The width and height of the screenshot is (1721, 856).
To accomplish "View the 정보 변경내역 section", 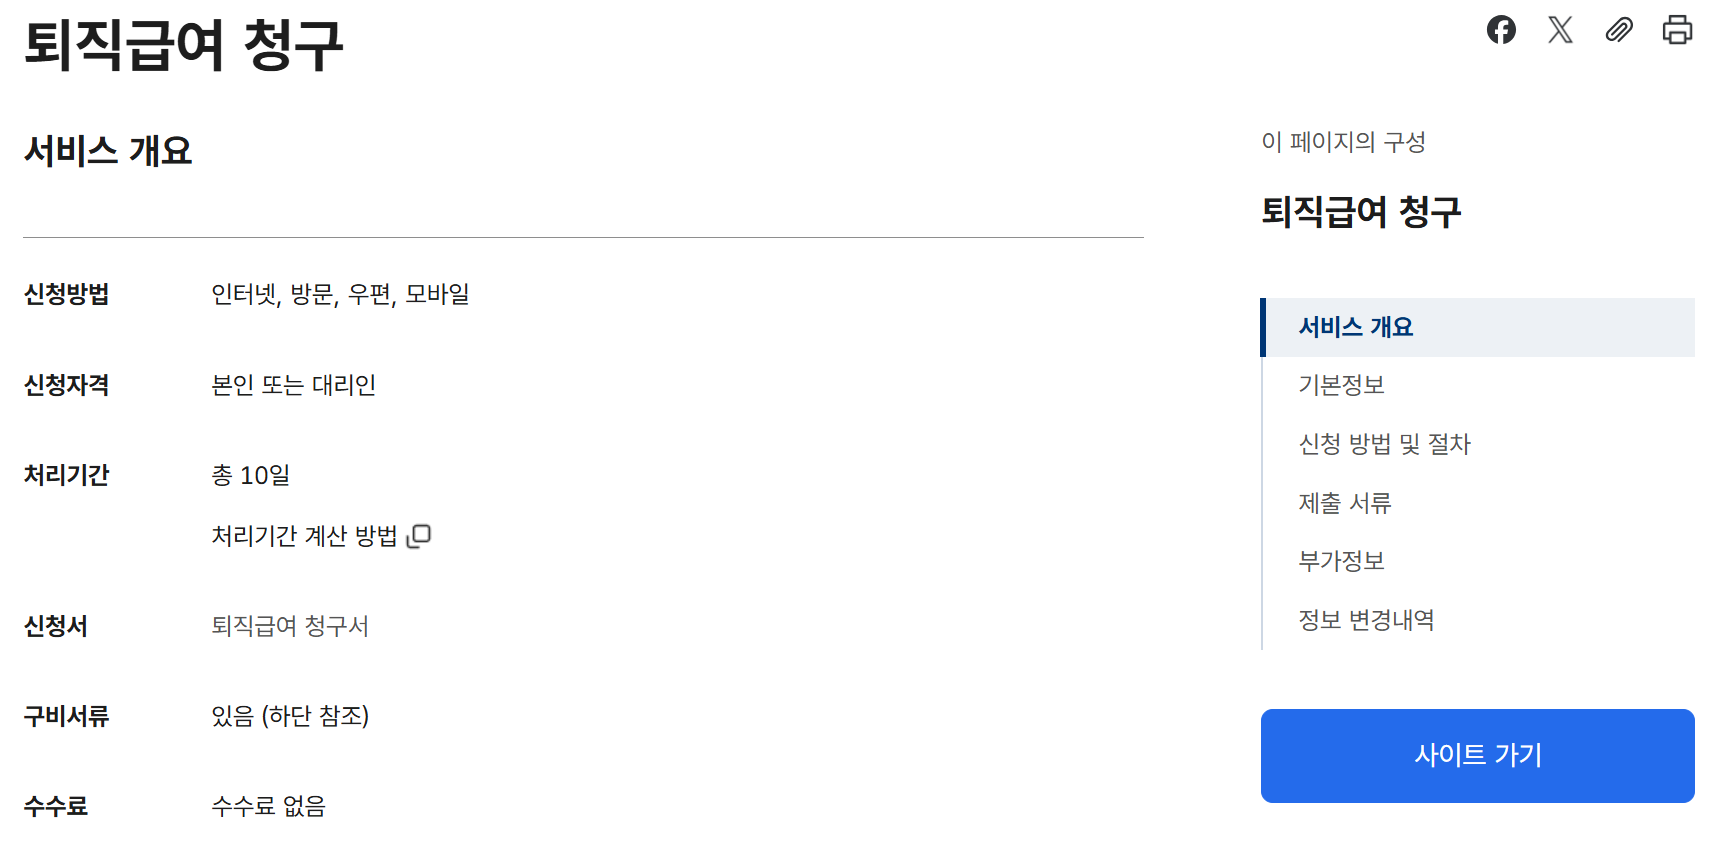I will coord(1366,620).
